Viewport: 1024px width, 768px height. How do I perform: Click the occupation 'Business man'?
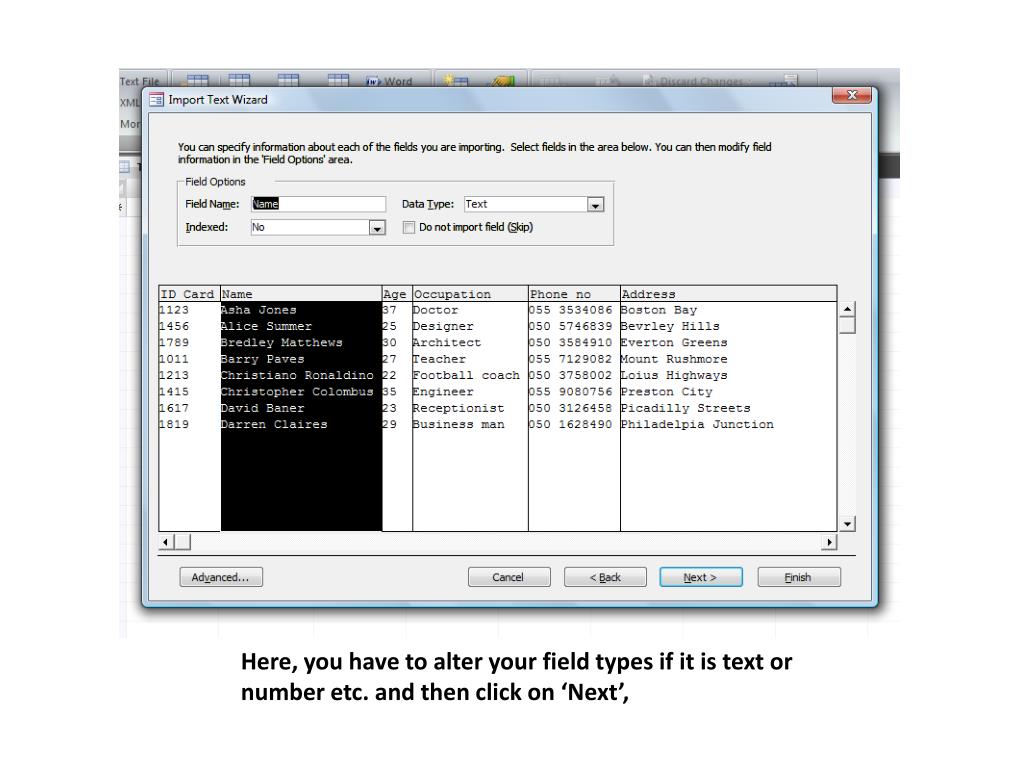458,424
